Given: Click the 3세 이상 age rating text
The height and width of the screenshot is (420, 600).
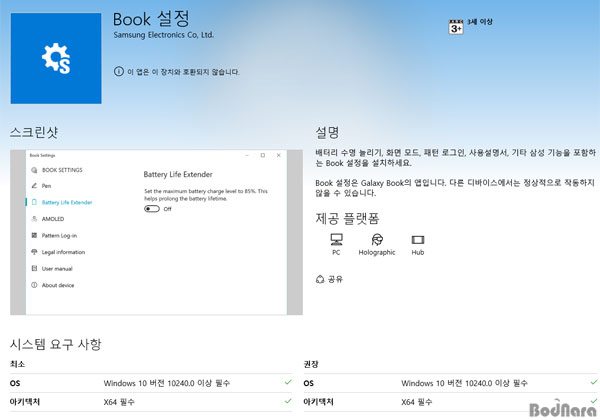Looking at the screenshot, I should click(x=480, y=22).
